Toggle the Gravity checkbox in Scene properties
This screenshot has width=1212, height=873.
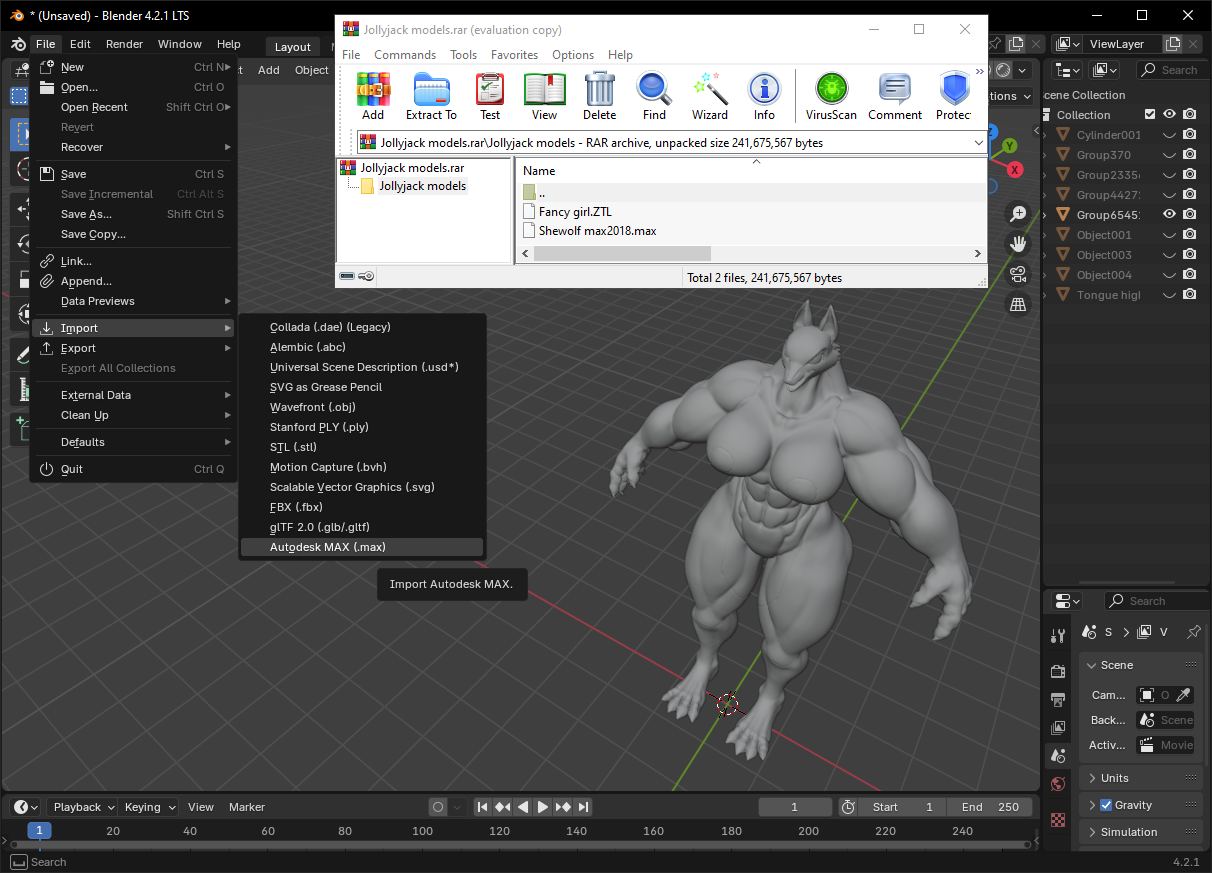coord(1106,805)
